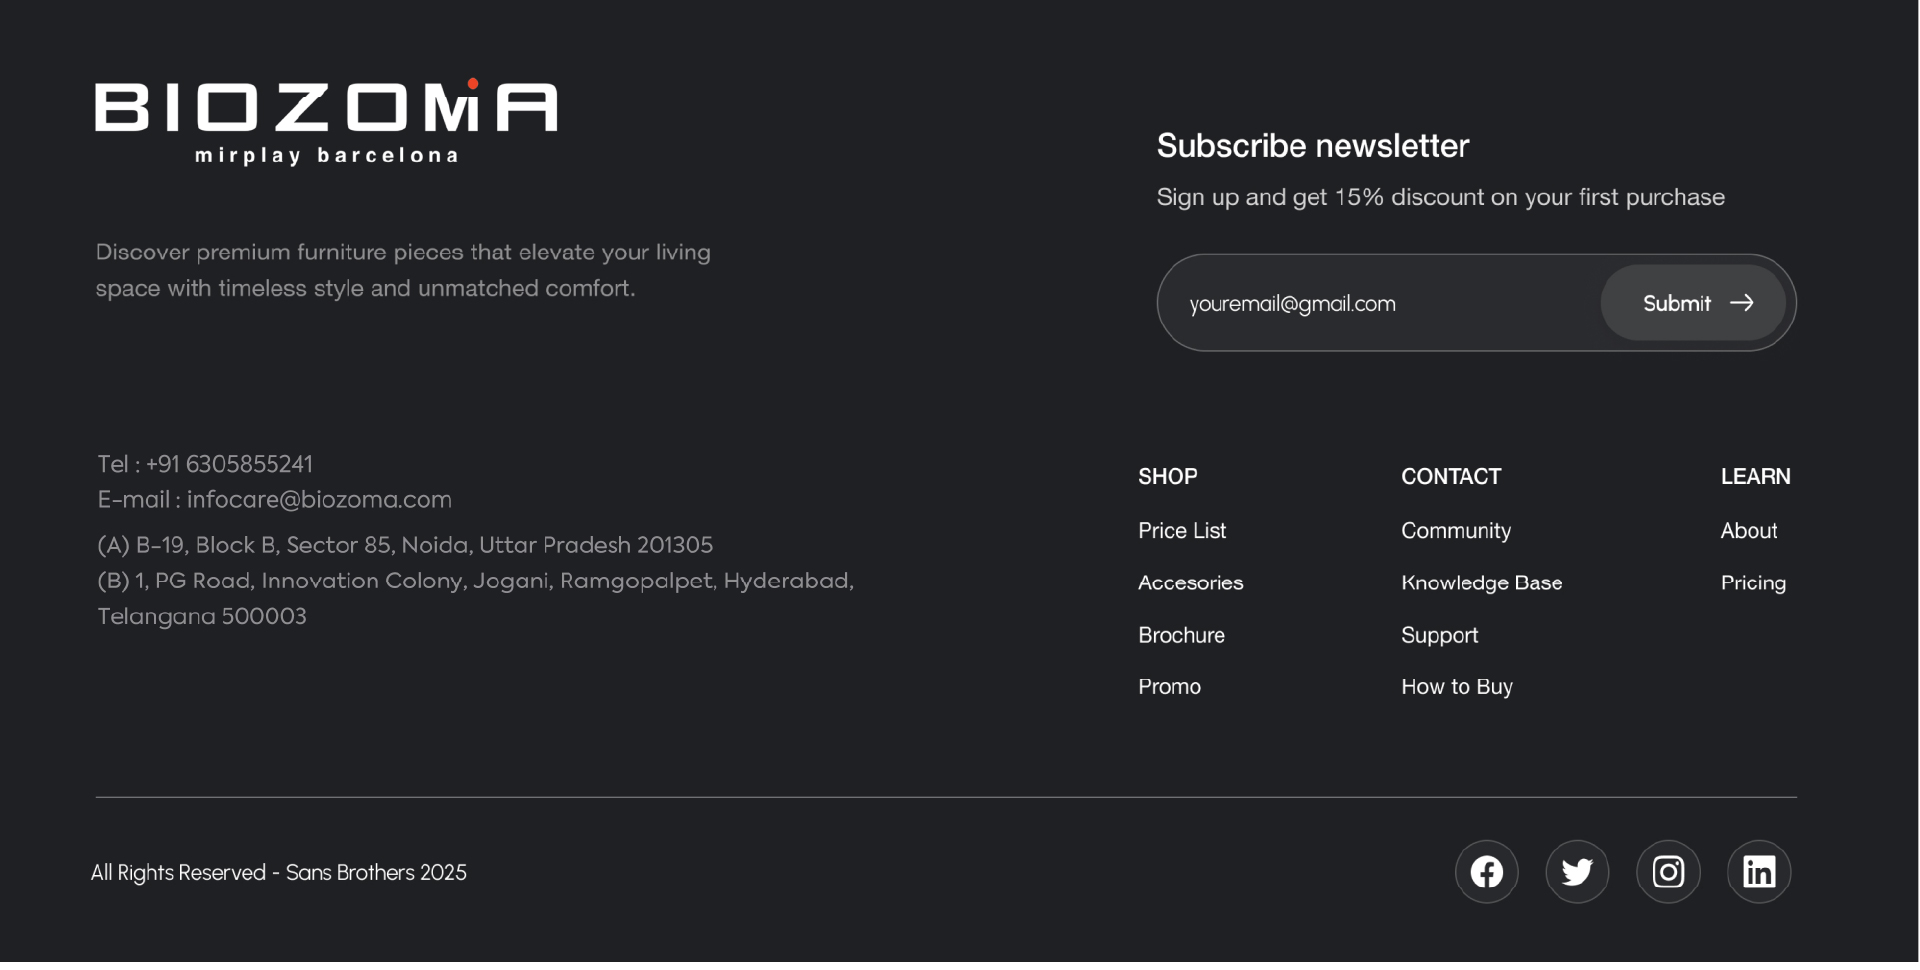Go to Knowledge Base
This screenshot has width=1920, height=970.
[x=1481, y=583]
